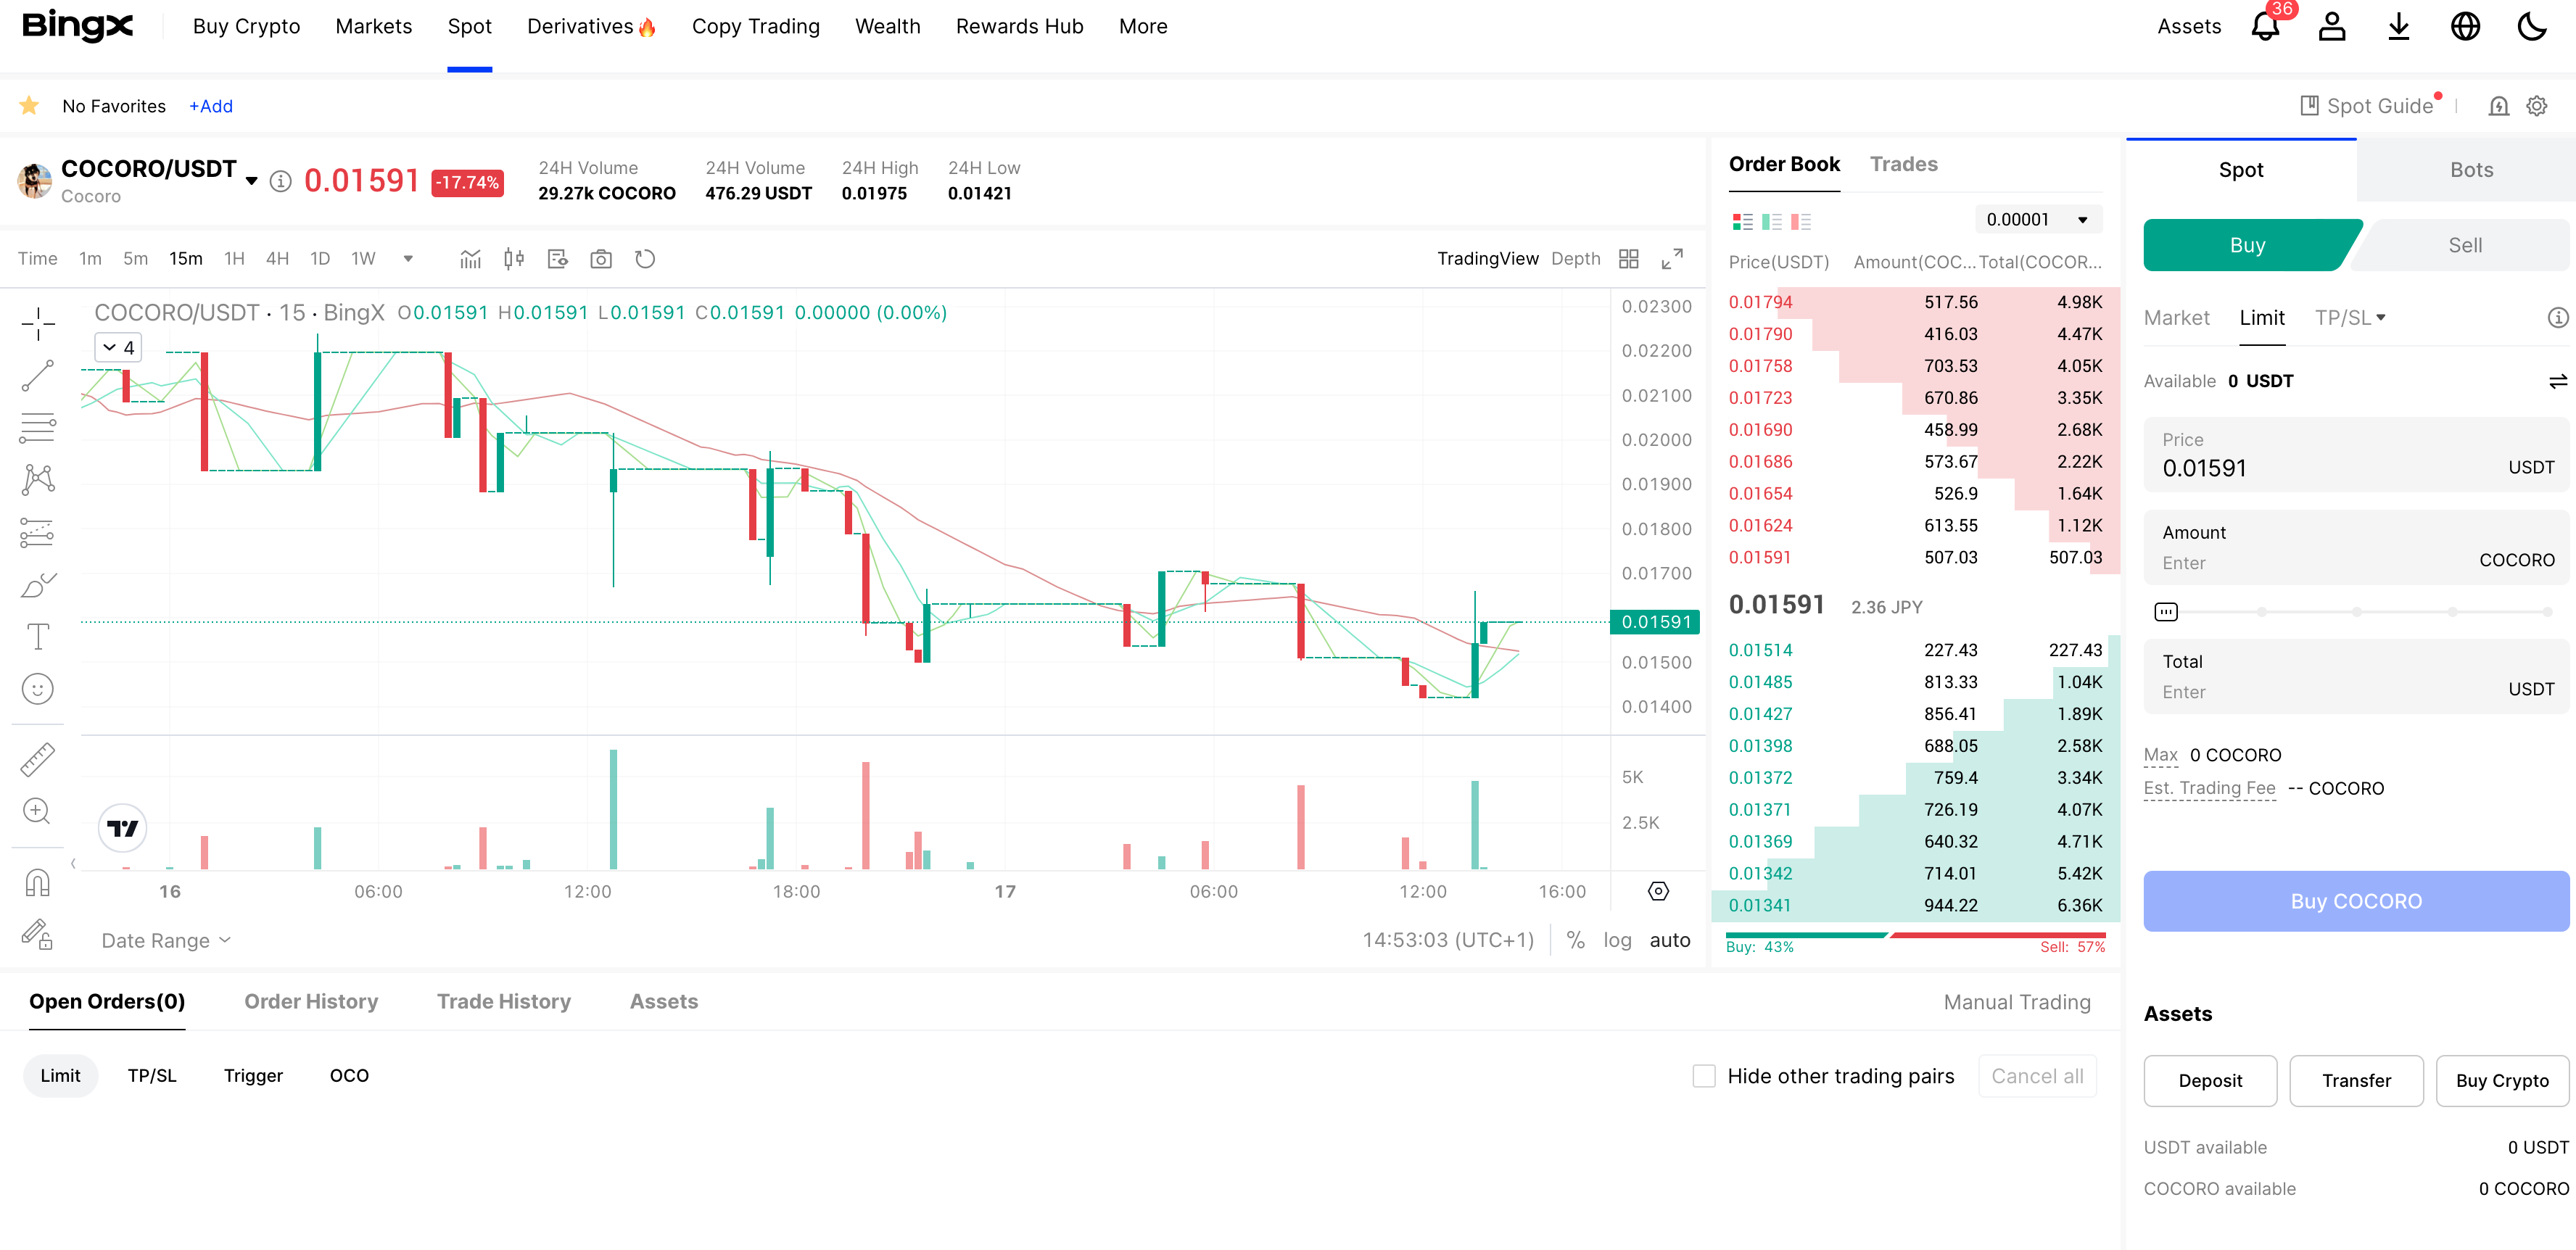Click the transfer arrows beside Available
Image resolution: width=2576 pixels, height=1250 pixels.
click(x=2557, y=381)
